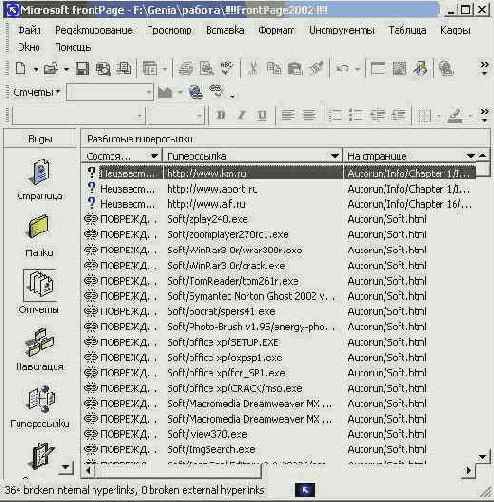
Task: Click the Undo arrow icon
Action: [x=343, y=69]
